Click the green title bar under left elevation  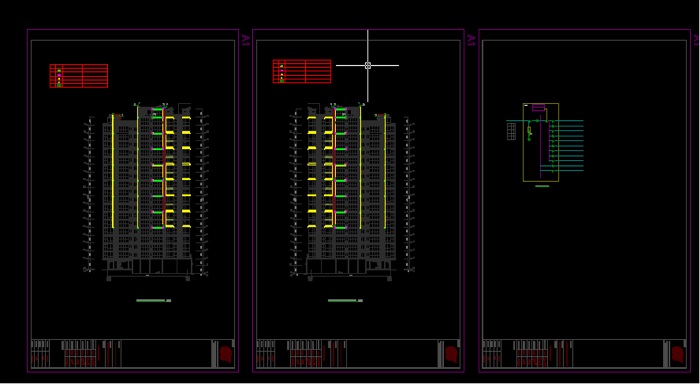(154, 301)
